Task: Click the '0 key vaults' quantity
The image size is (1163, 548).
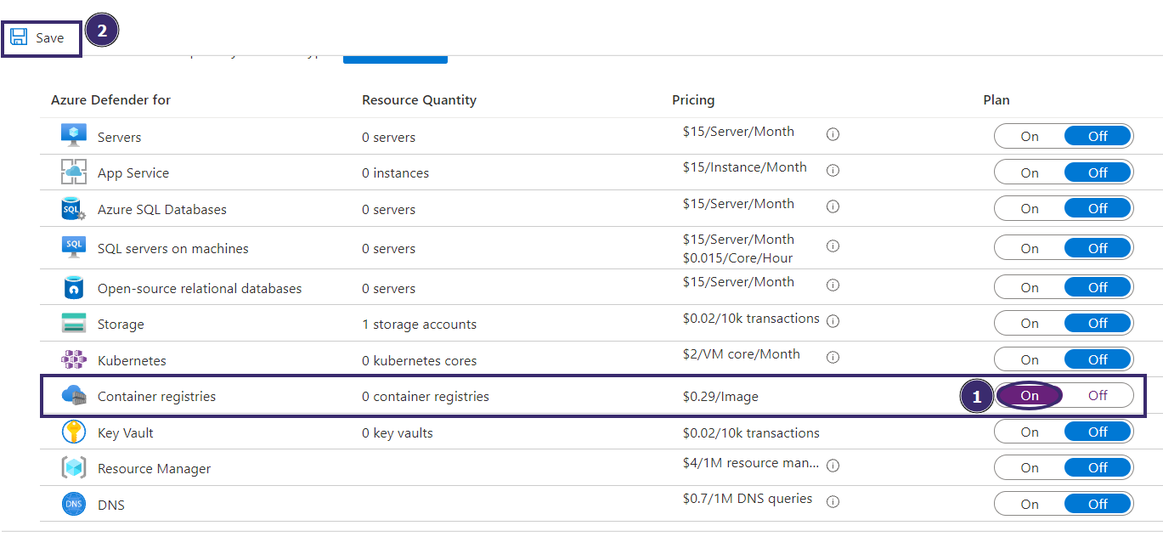Action: pos(398,432)
